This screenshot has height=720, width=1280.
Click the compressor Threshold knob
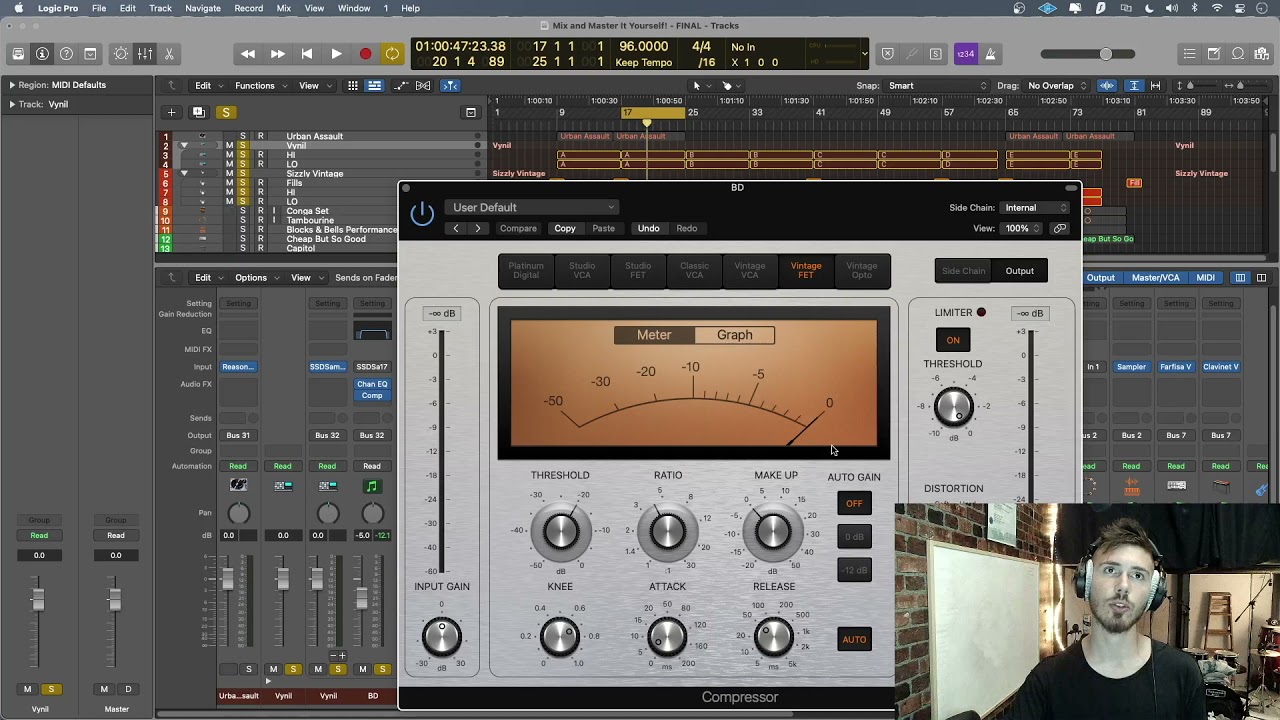560,532
